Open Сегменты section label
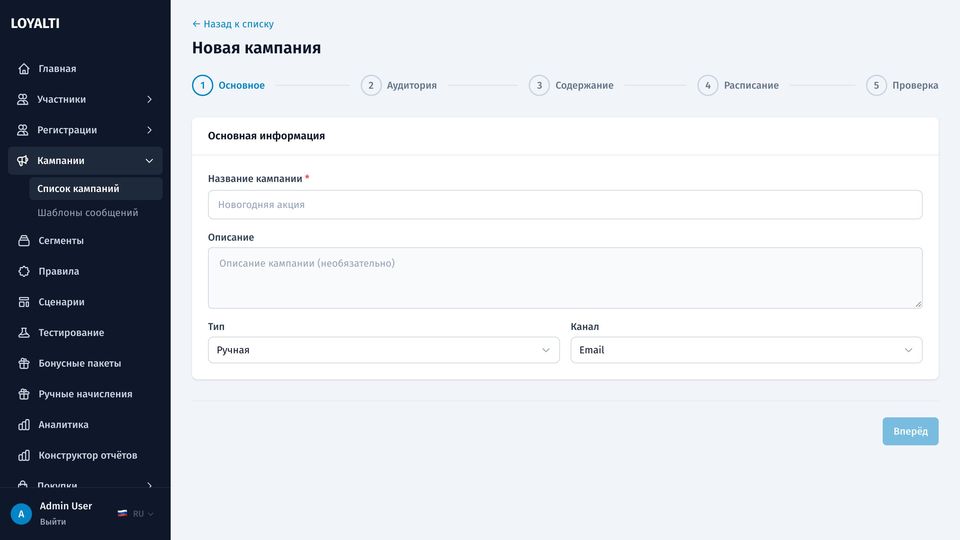The image size is (960, 540). [x=61, y=241]
